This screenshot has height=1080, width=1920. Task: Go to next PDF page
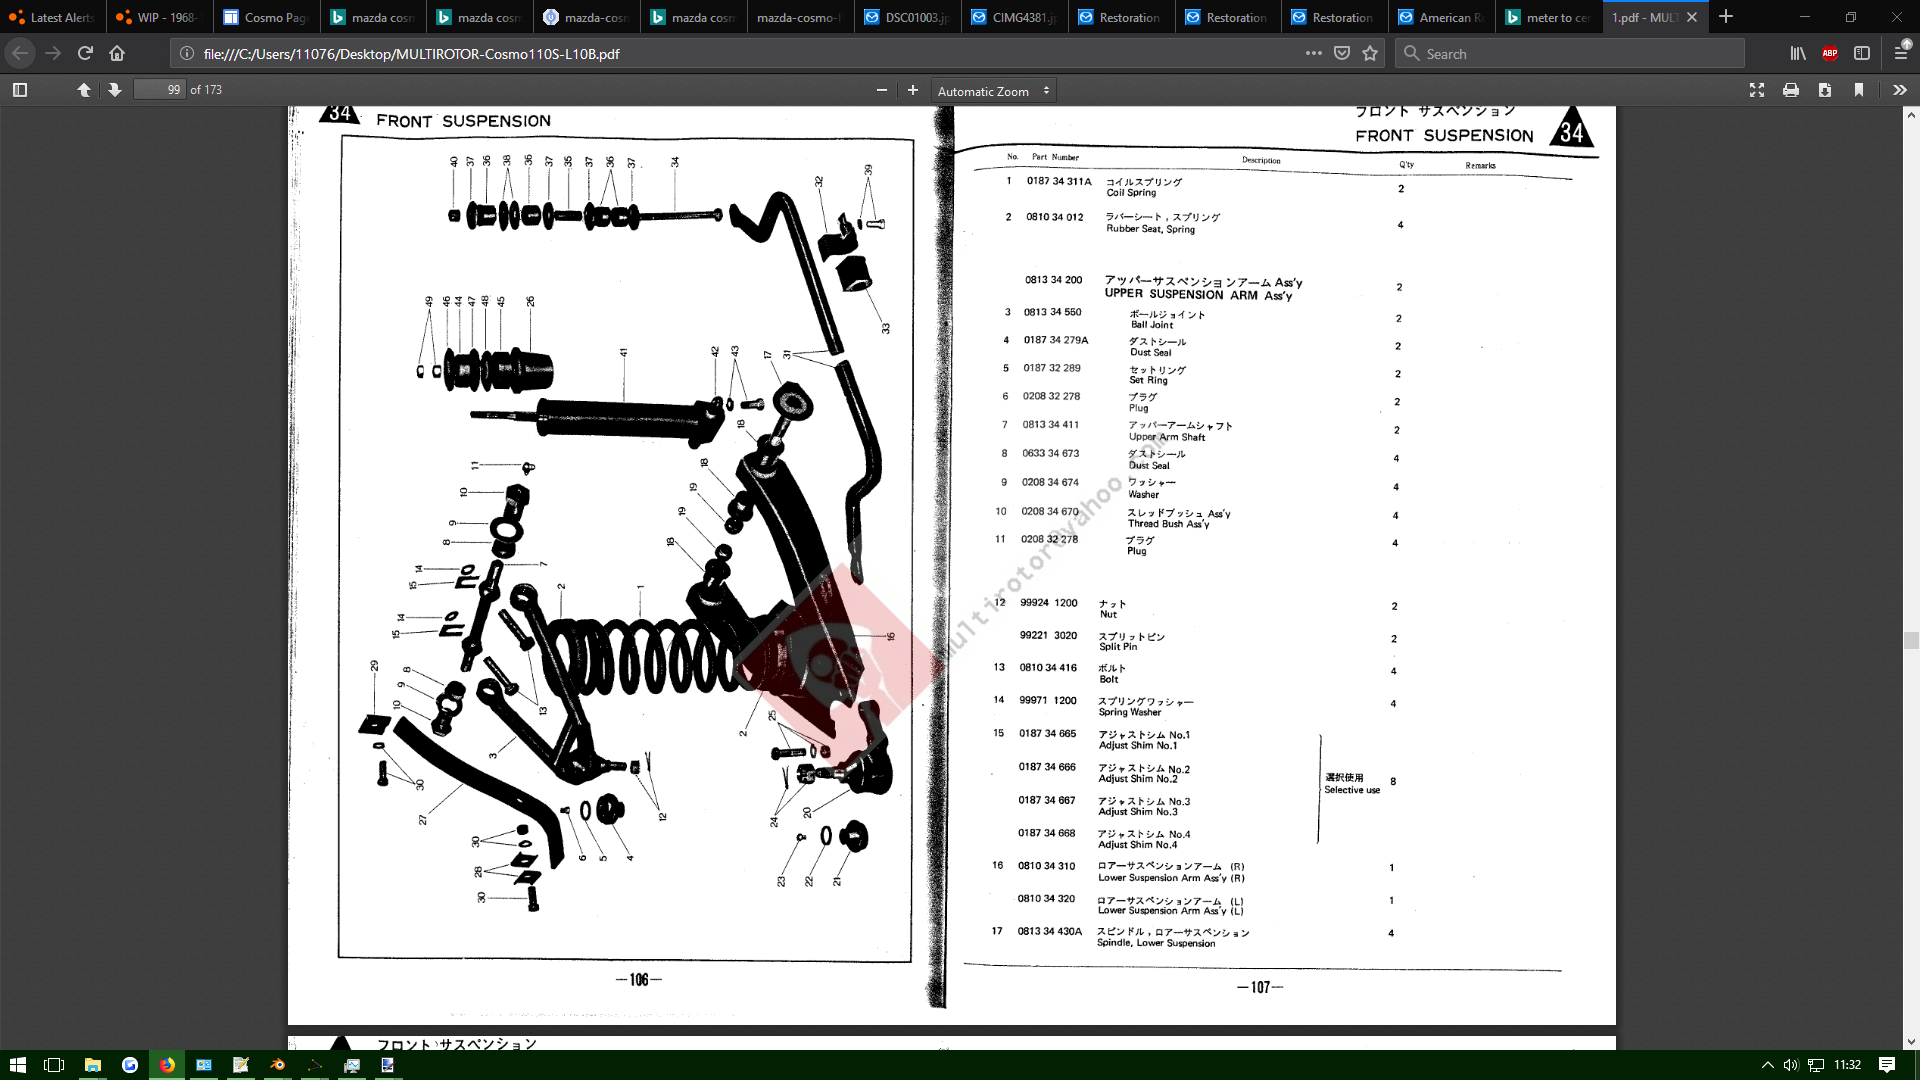pos(115,90)
